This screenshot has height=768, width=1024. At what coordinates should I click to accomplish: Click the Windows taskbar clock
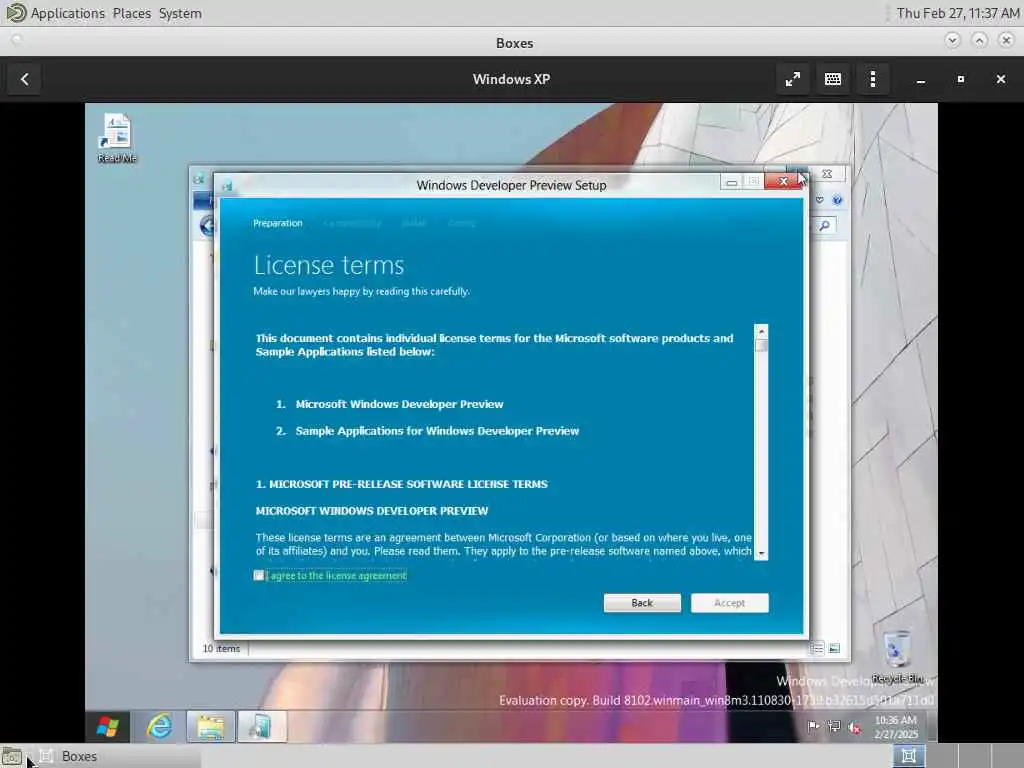point(896,727)
